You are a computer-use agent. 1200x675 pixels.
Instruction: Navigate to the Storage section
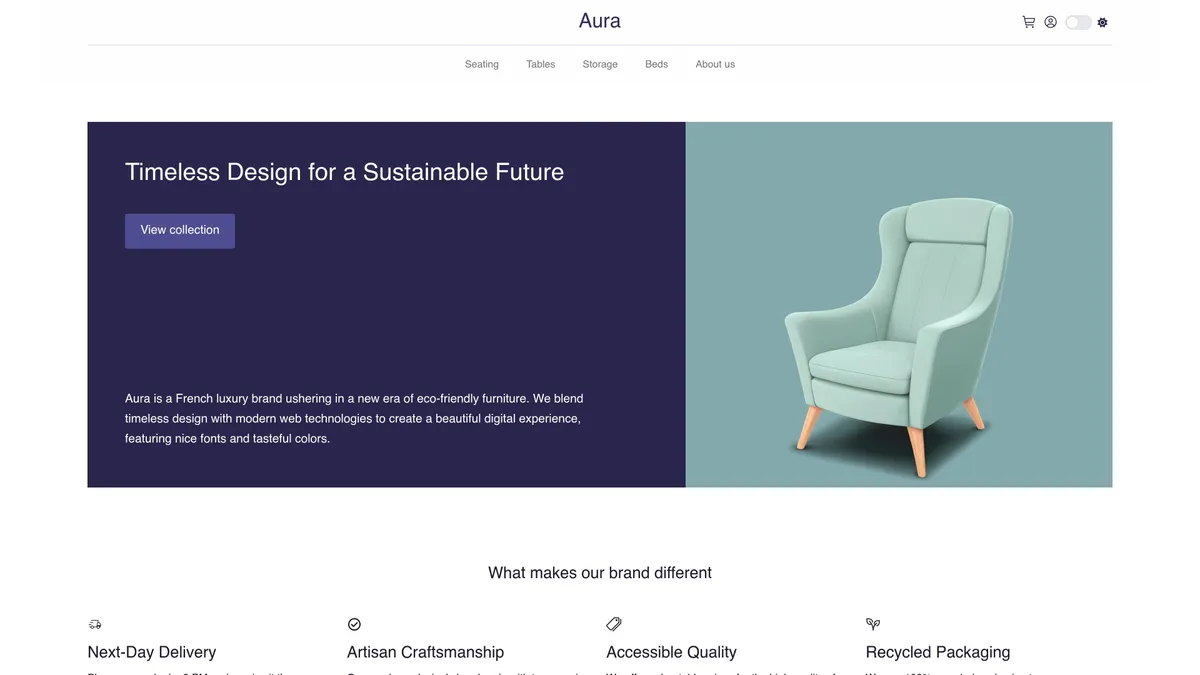[x=600, y=63]
